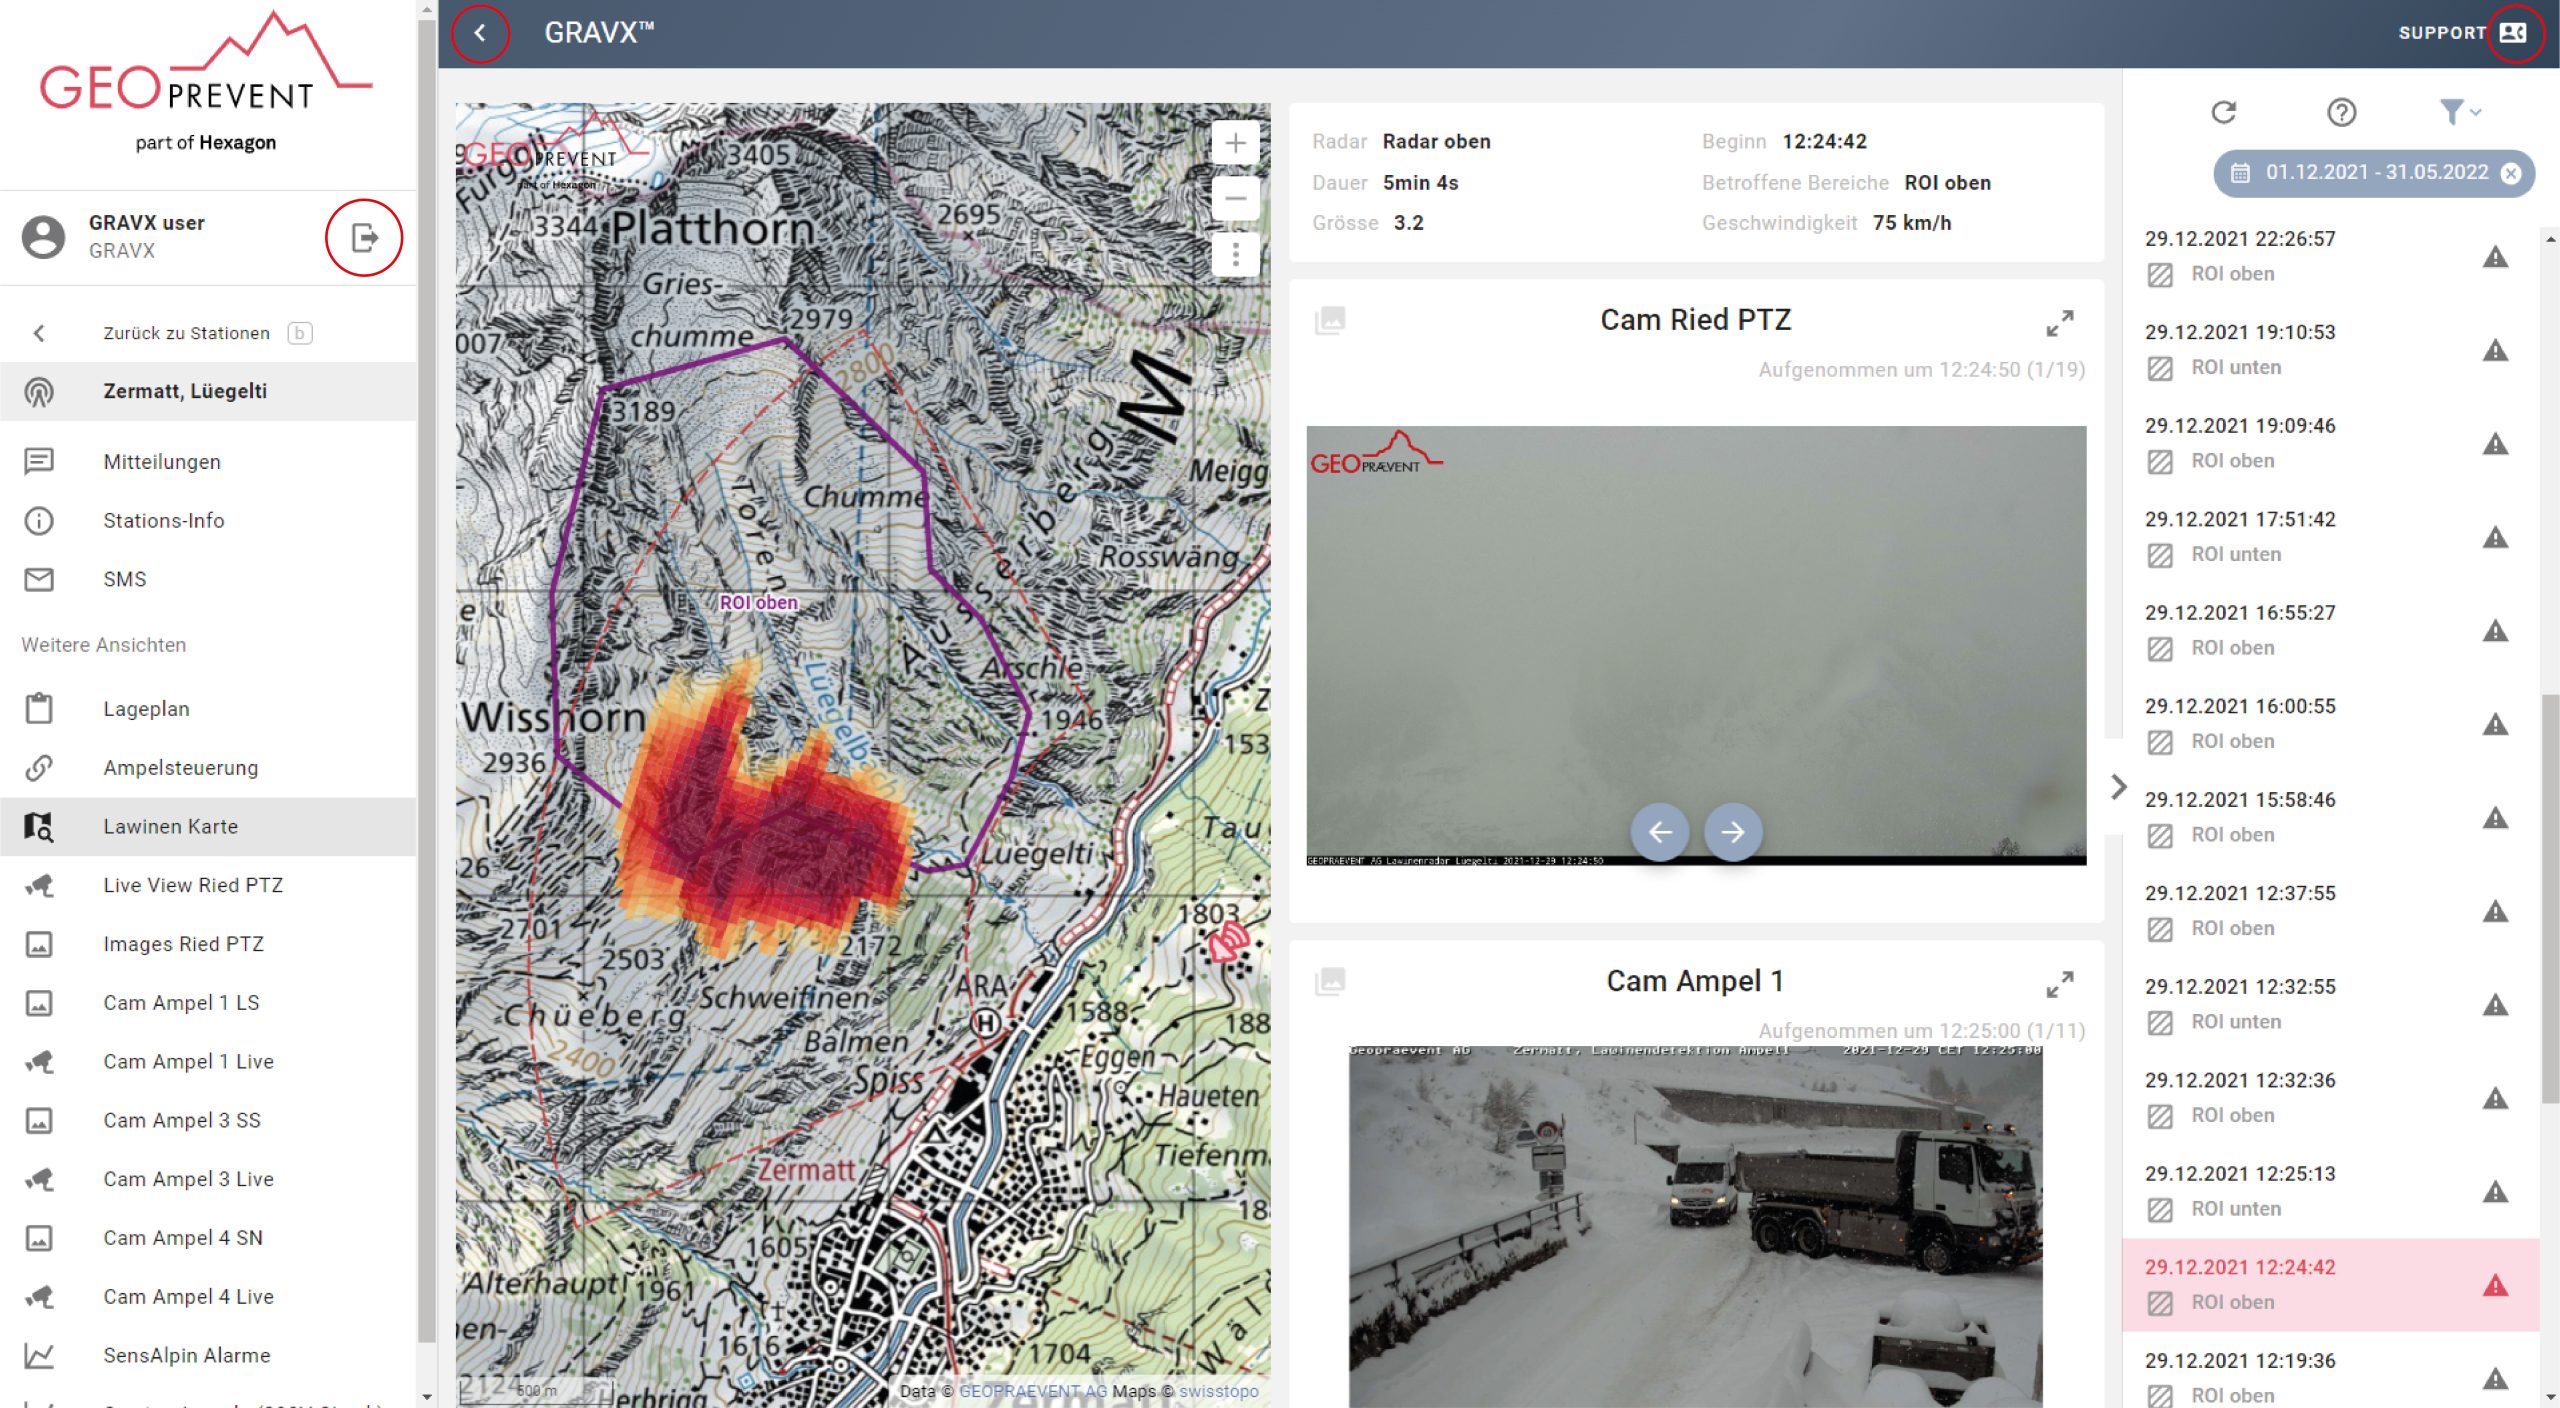Click the Lageplan clipboard icon

[x=39, y=708]
